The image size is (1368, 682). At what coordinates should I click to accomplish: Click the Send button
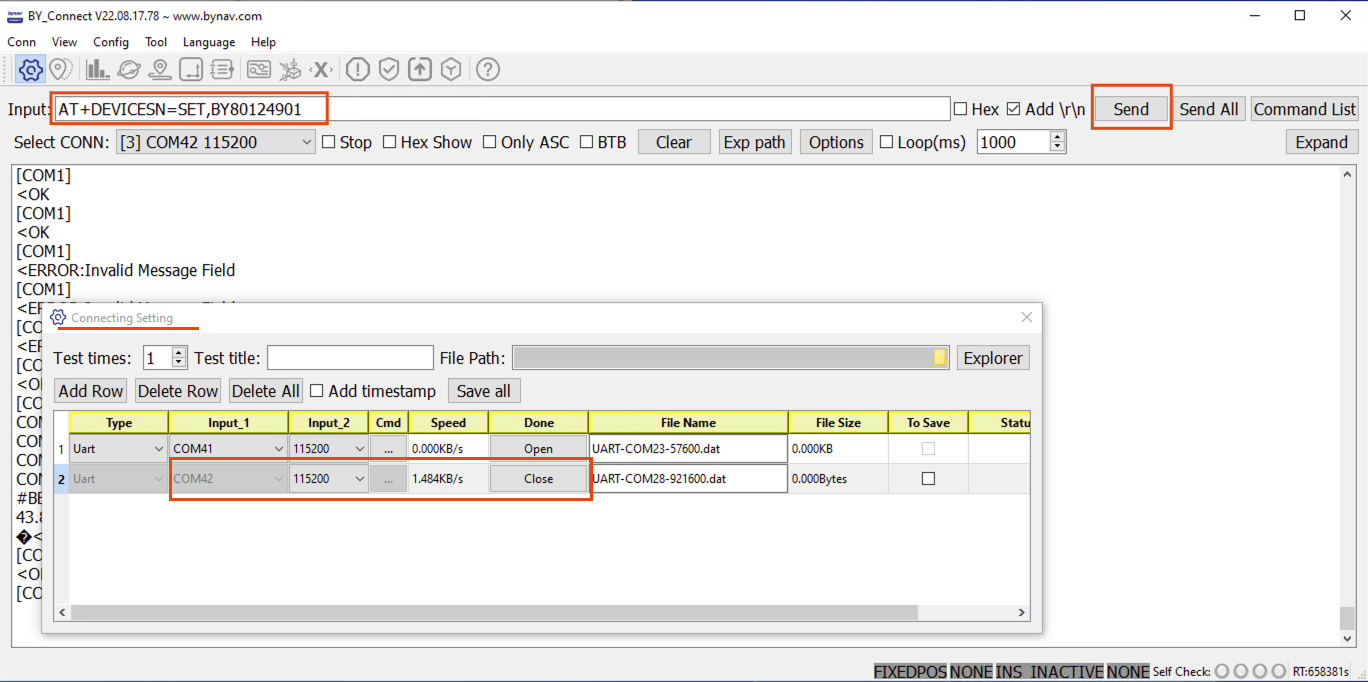click(1131, 109)
